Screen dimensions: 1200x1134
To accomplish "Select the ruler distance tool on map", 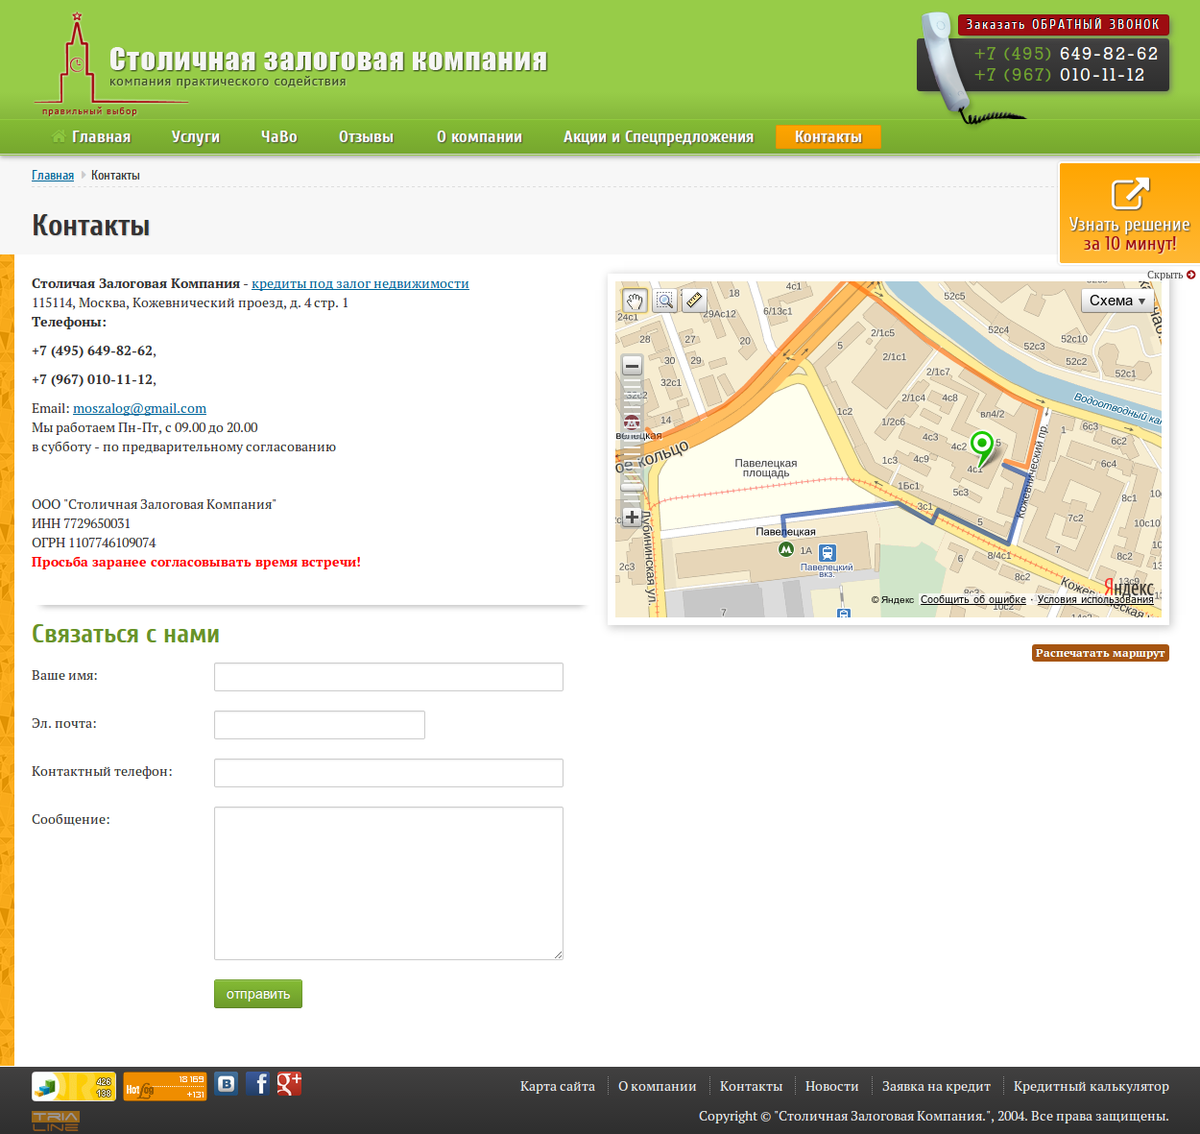I will click(x=694, y=301).
